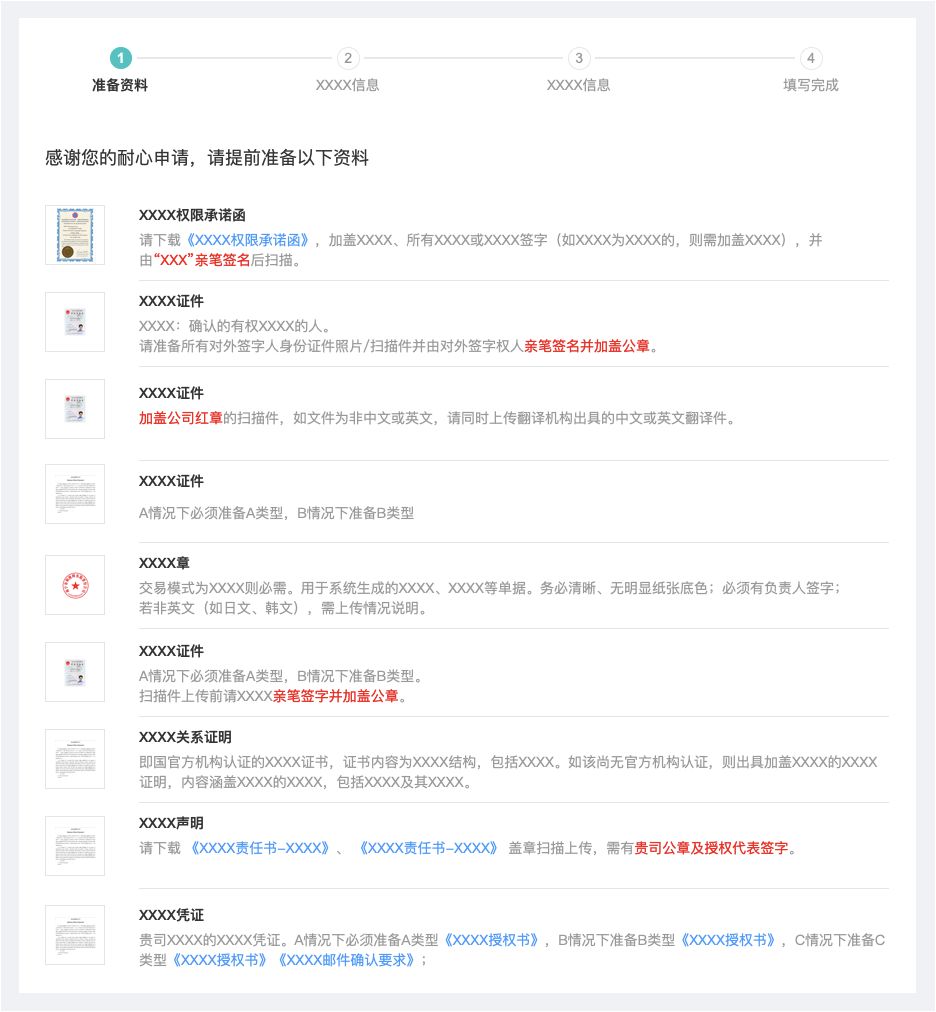Select heading XXXX声明
The width and height of the screenshot is (936, 1012).
click(171, 824)
